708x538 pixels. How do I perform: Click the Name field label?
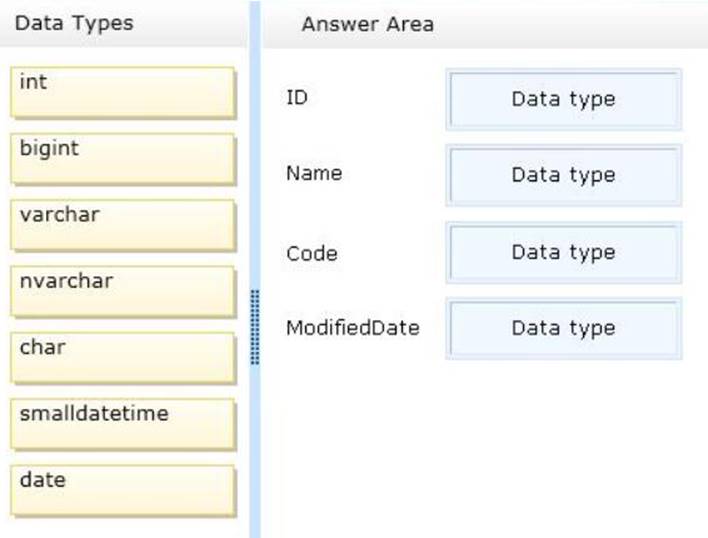313,173
